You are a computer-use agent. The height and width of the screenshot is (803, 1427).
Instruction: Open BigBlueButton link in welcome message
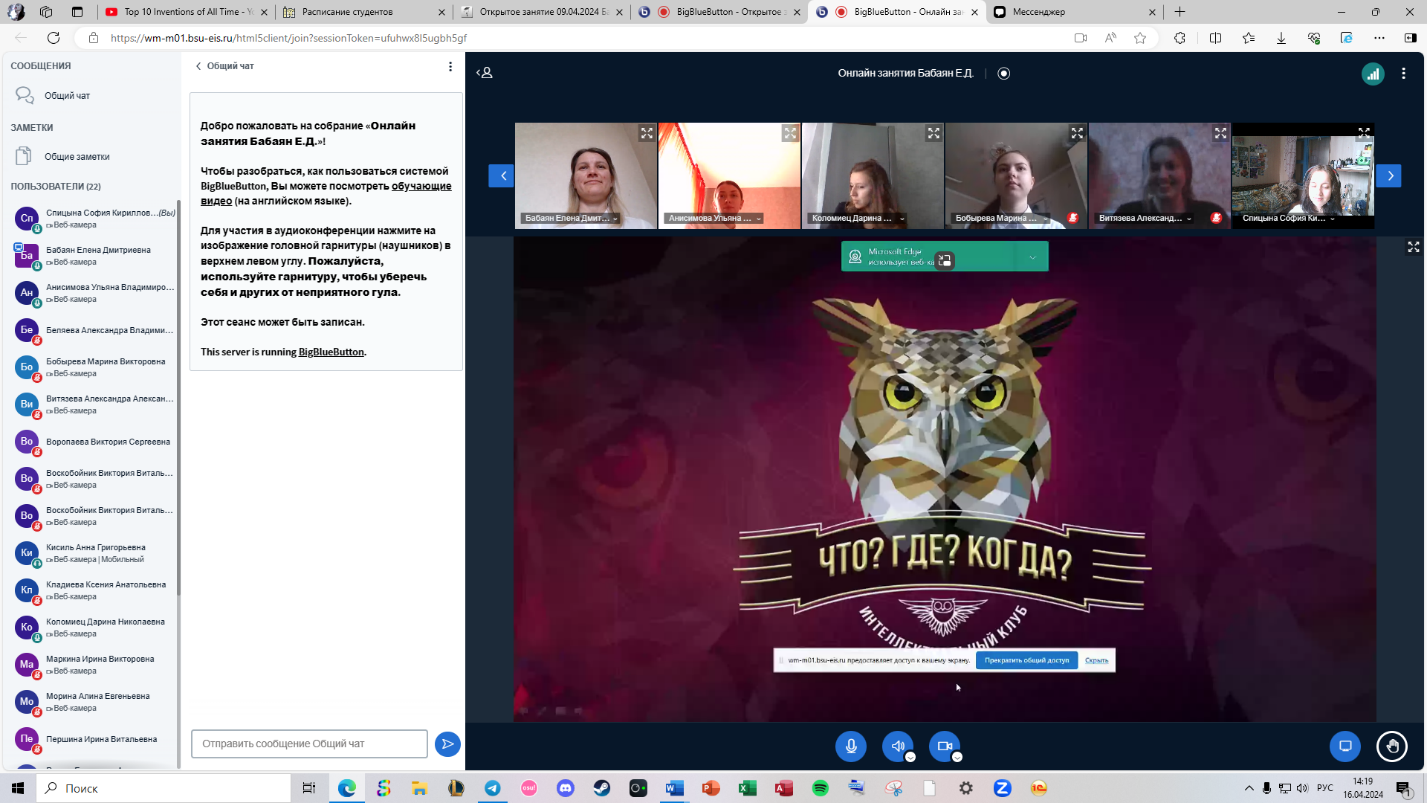click(x=331, y=352)
